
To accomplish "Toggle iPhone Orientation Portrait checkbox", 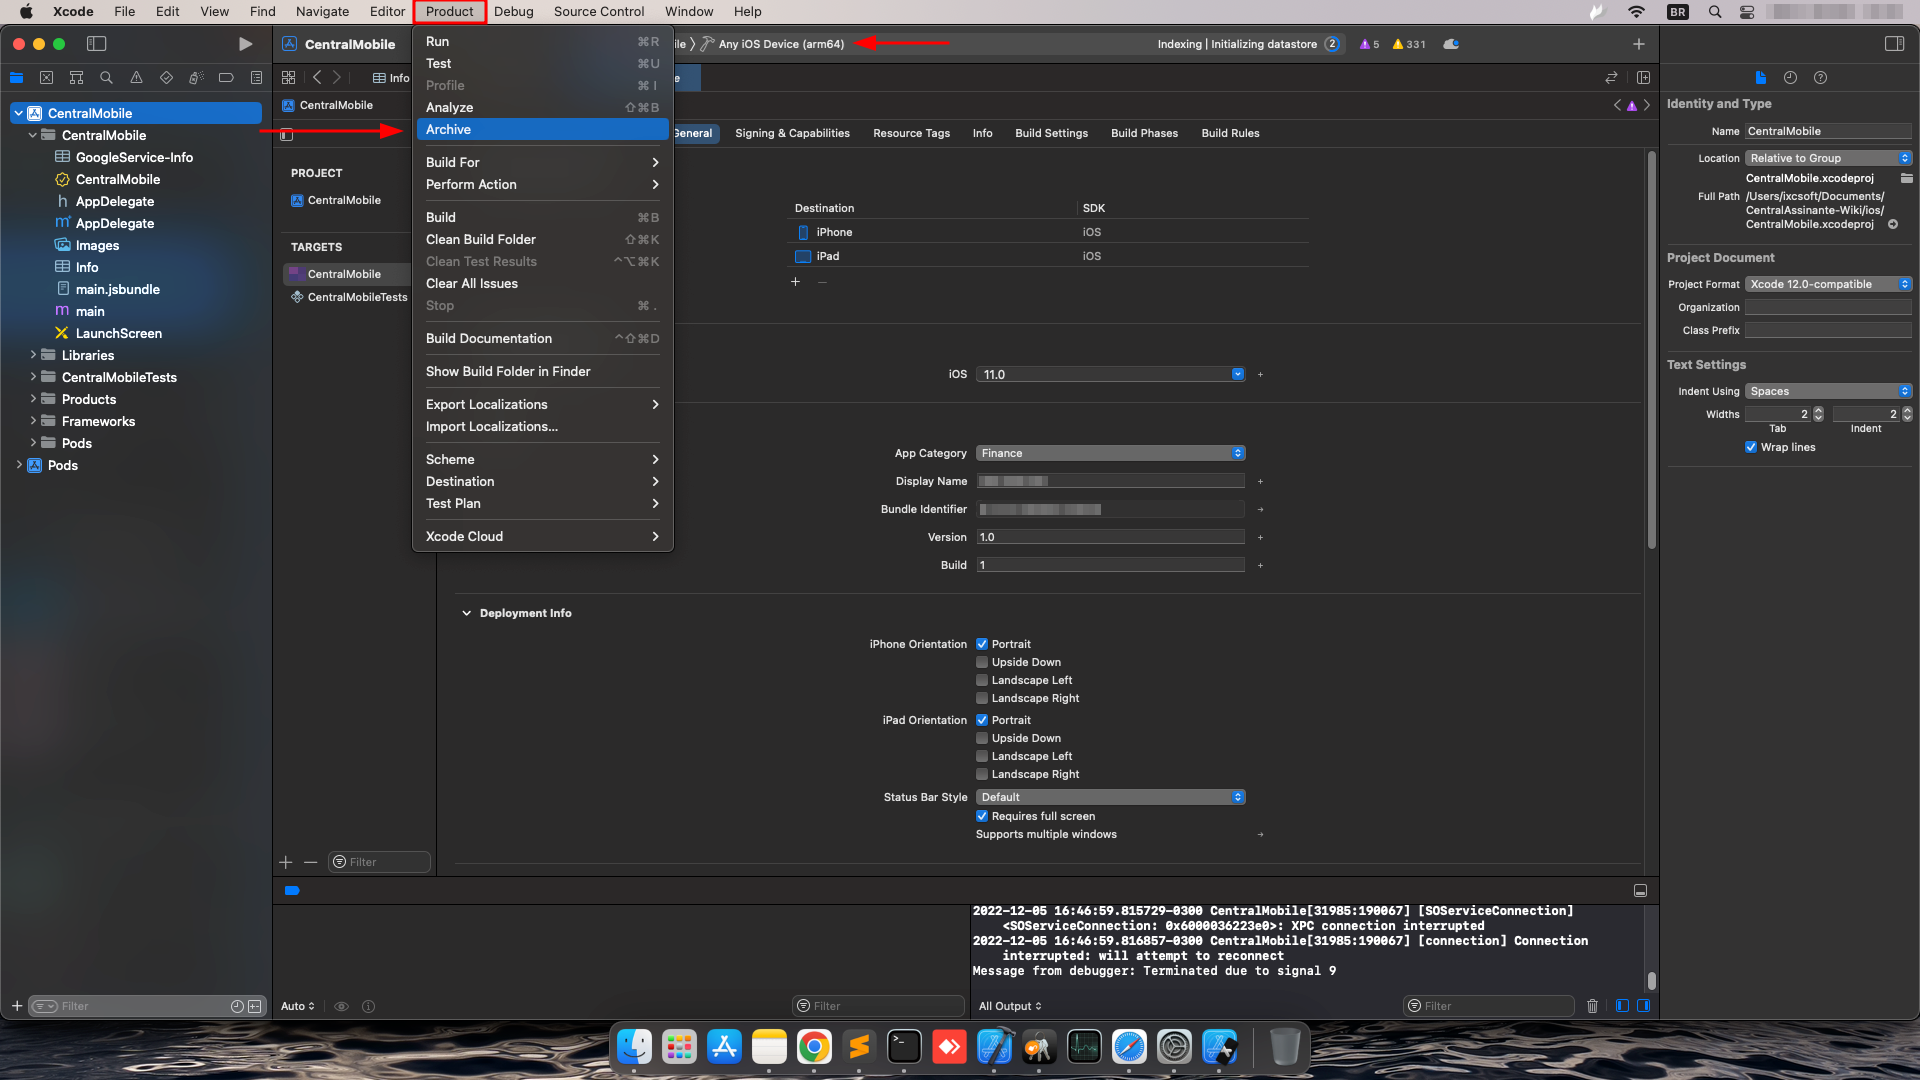I will pos(982,644).
